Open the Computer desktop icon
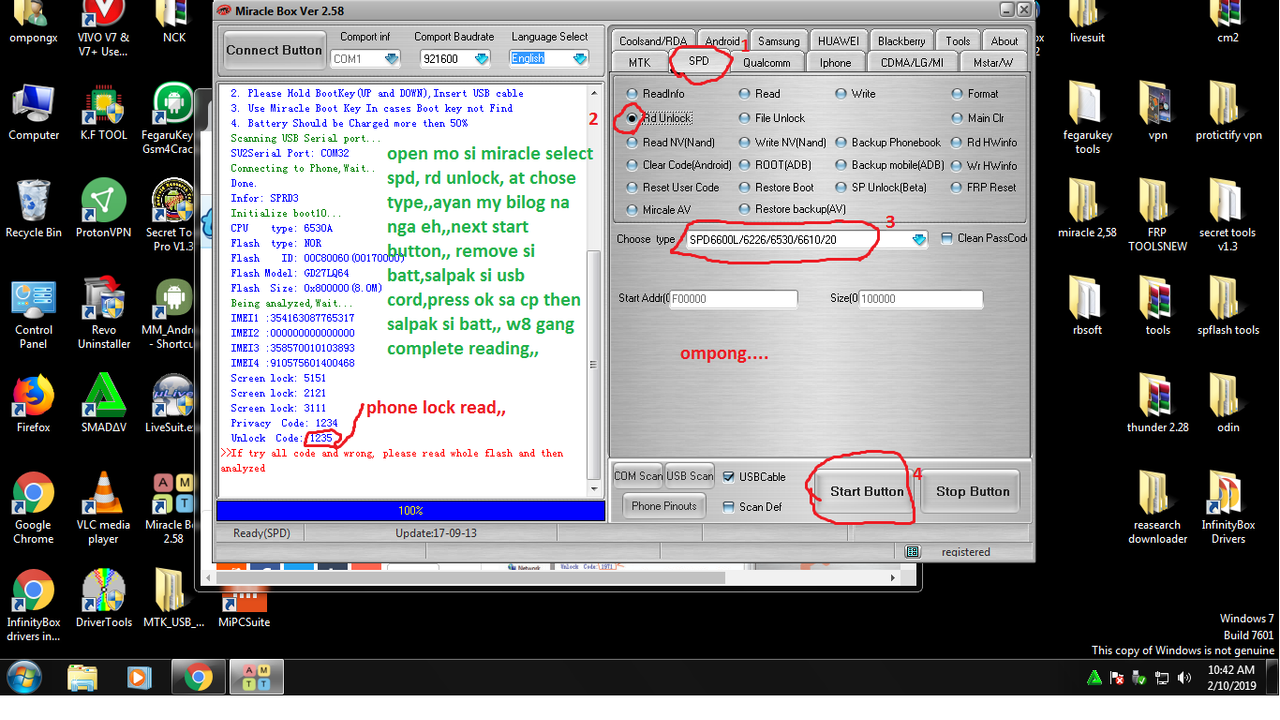The height and width of the screenshot is (720, 1280). point(33,111)
